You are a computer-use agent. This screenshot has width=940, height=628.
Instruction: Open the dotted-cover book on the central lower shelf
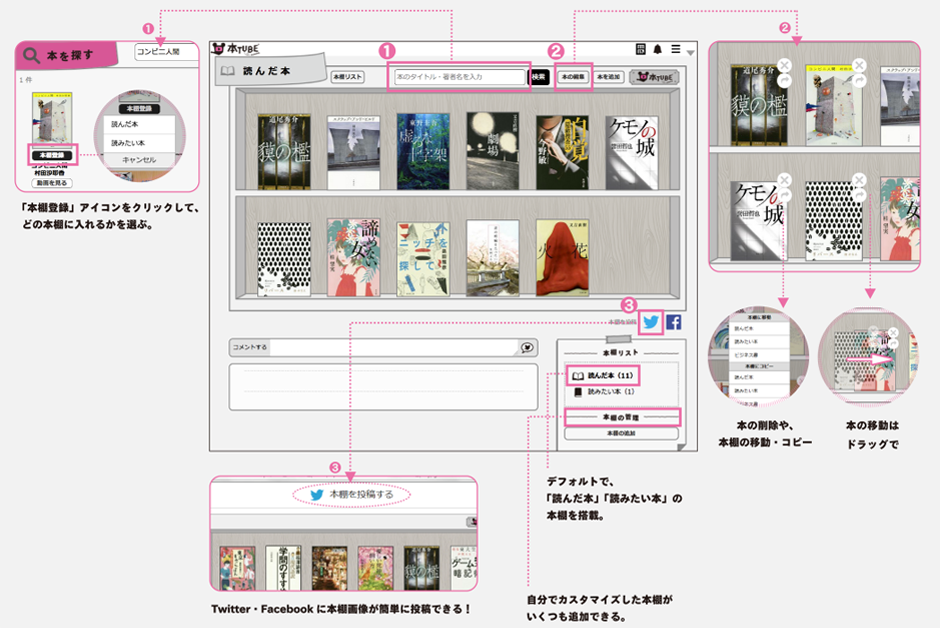pos(284,259)
